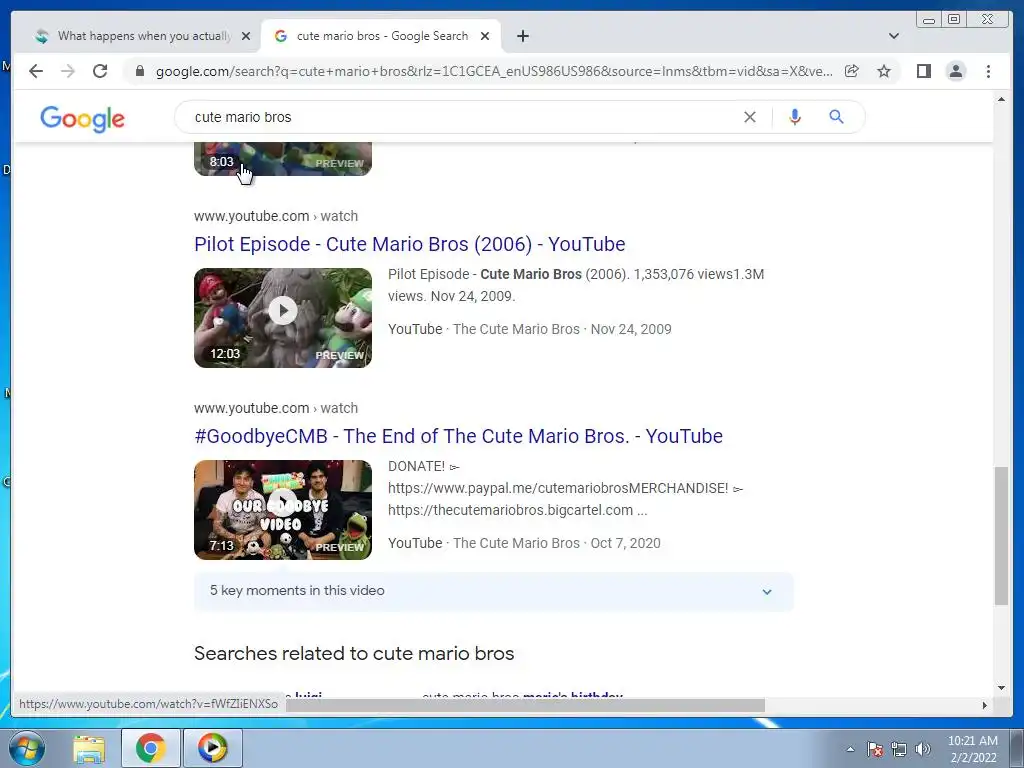The height and width of the screenshot is (768, 1024).
Task: Open the Chrome side panel
Action: (923, 71)
